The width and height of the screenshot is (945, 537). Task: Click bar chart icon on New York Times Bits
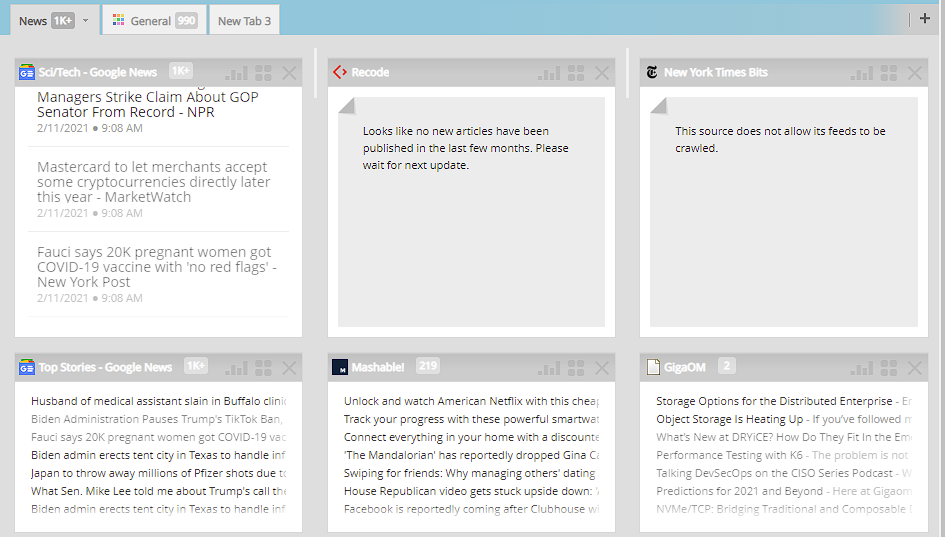[862, 74]
